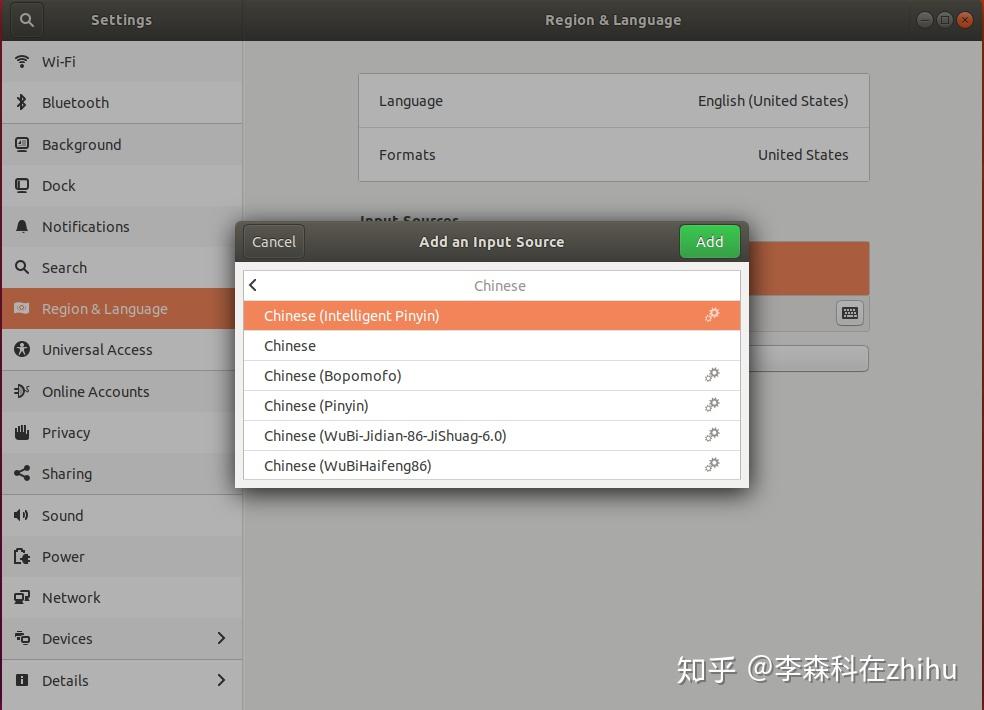Open Dock settings panel
The image size is (984, 710).
122,186
